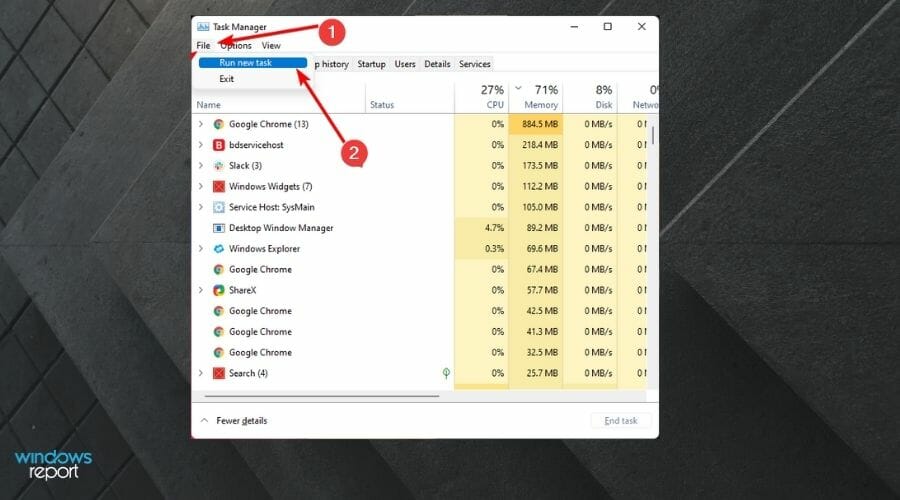Expand the ShareX process
The image size is (900, 500).
pyautogui.click(x=200, y=290)
